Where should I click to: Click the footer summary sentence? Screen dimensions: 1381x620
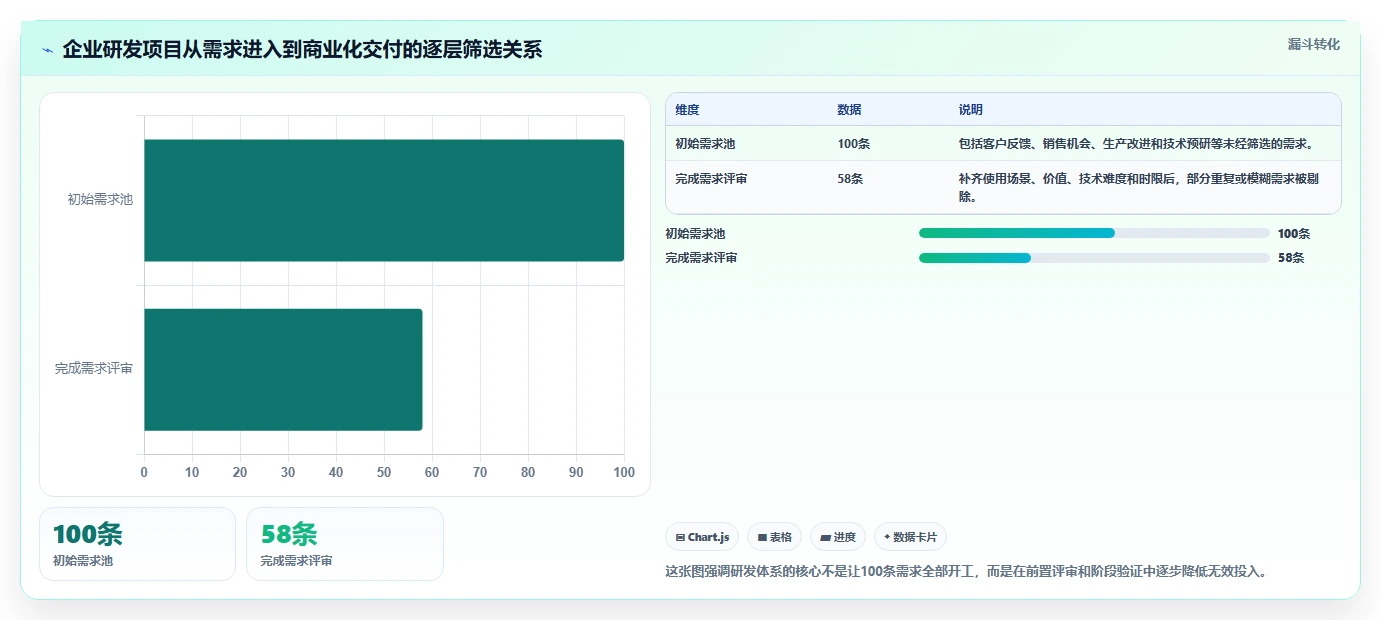point(966,572)
